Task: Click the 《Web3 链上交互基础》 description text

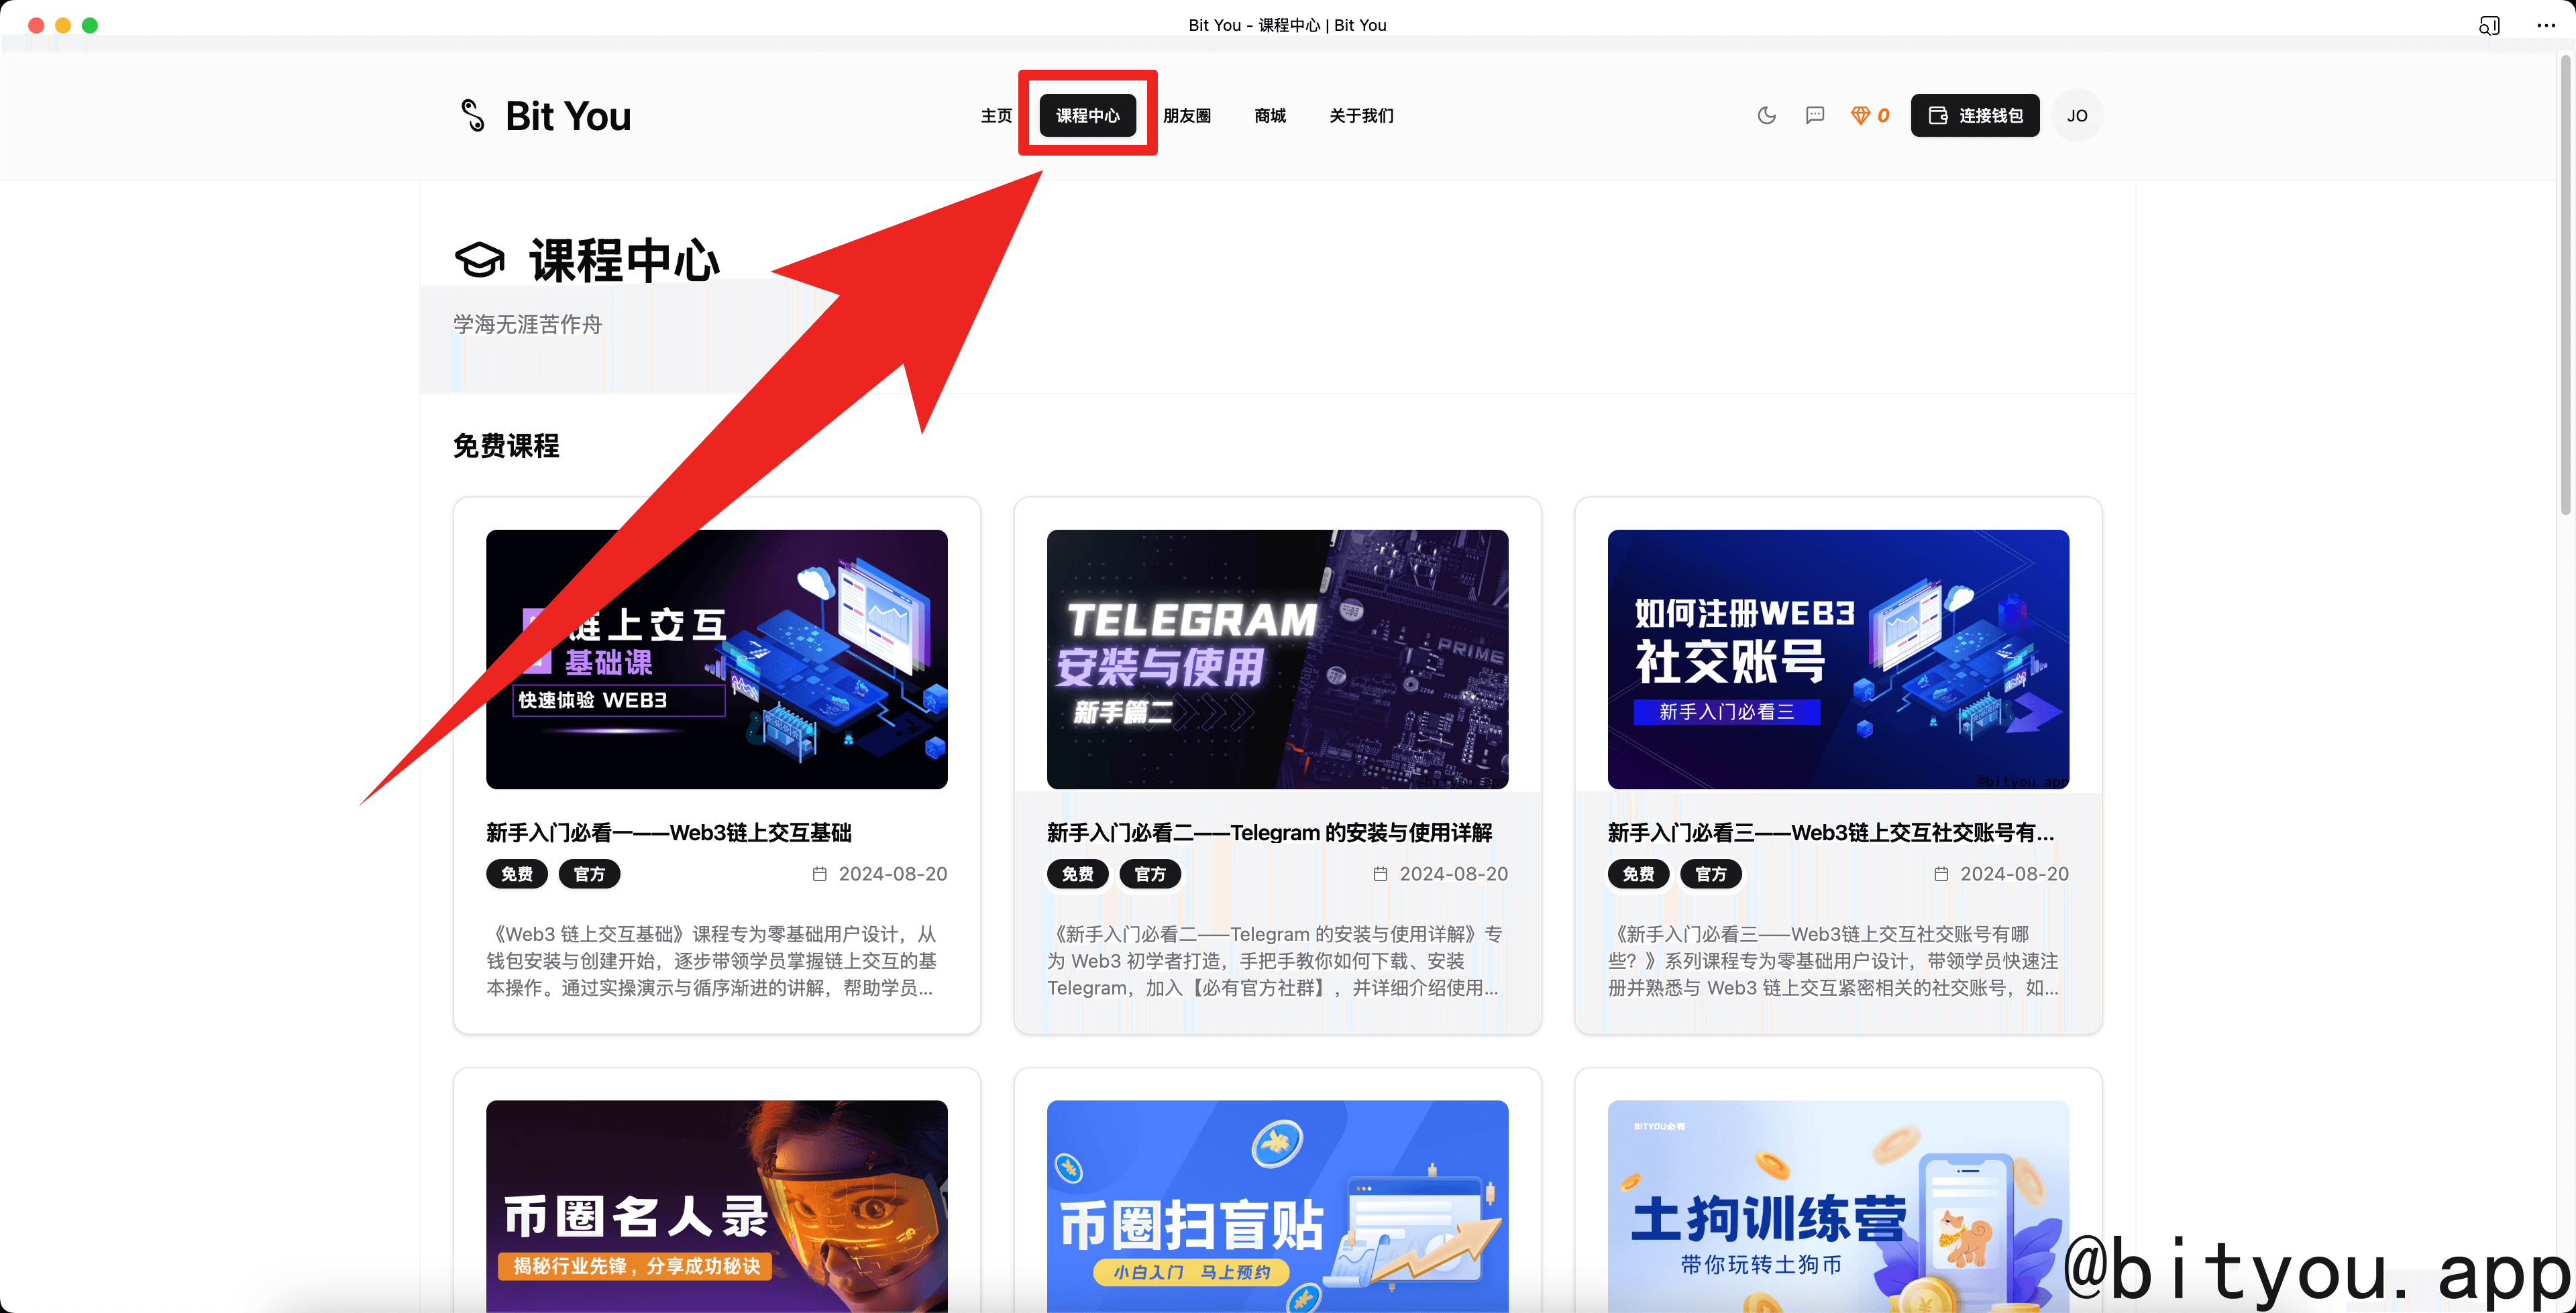Action: click(x=712, y=960)
